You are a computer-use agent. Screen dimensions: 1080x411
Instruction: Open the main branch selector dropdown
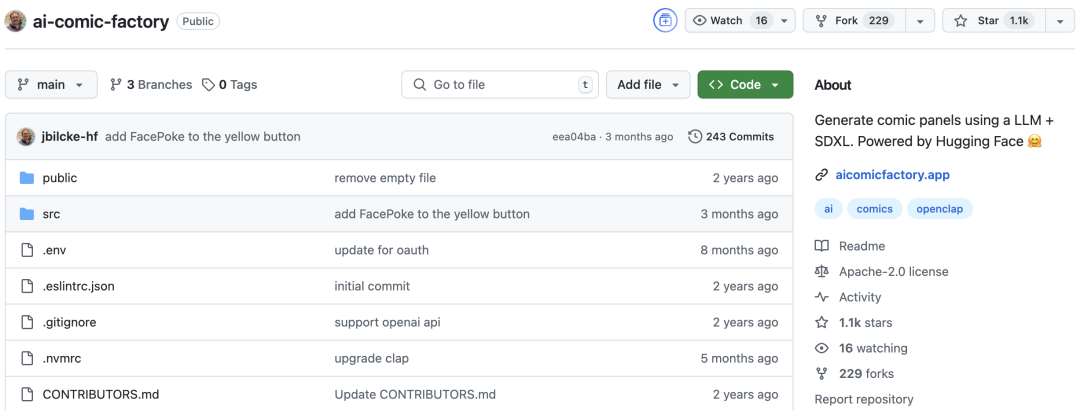[x=51, y=85]
